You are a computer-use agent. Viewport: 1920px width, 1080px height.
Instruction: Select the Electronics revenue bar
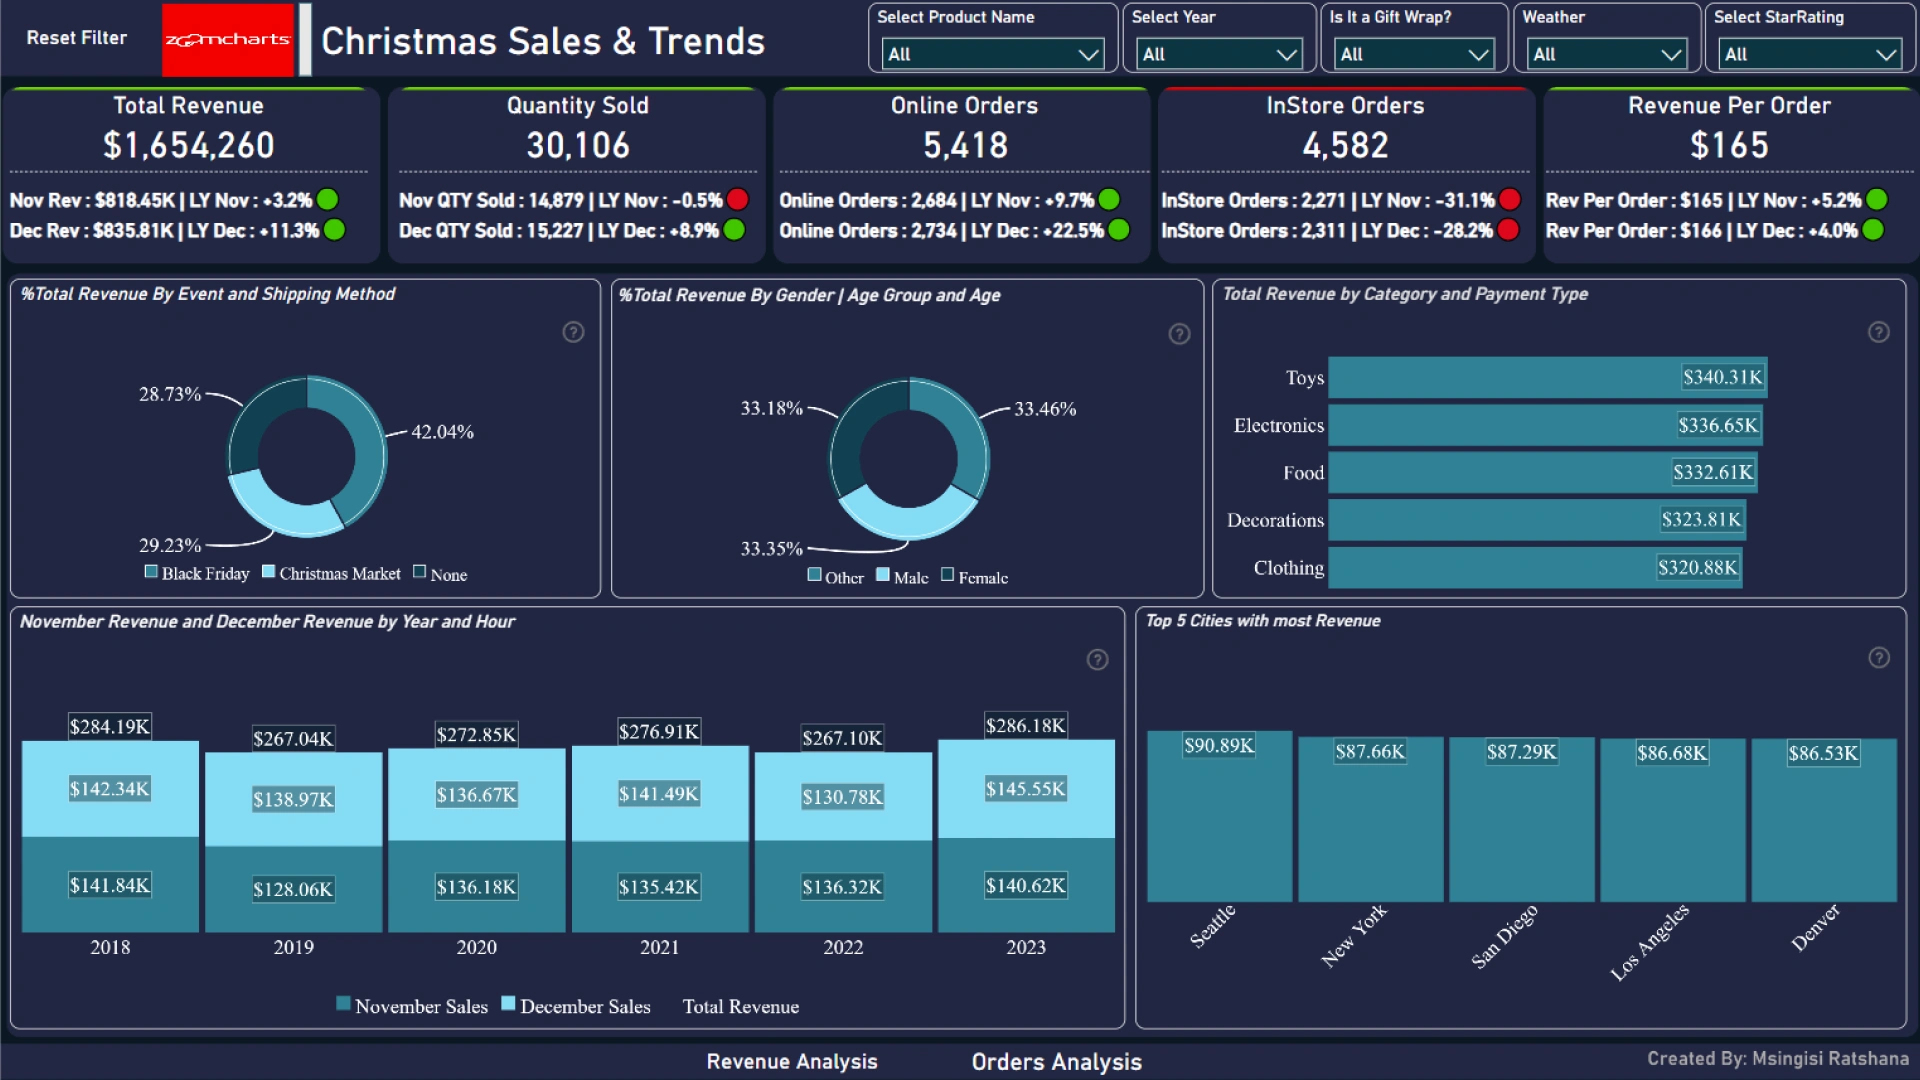1545,425
